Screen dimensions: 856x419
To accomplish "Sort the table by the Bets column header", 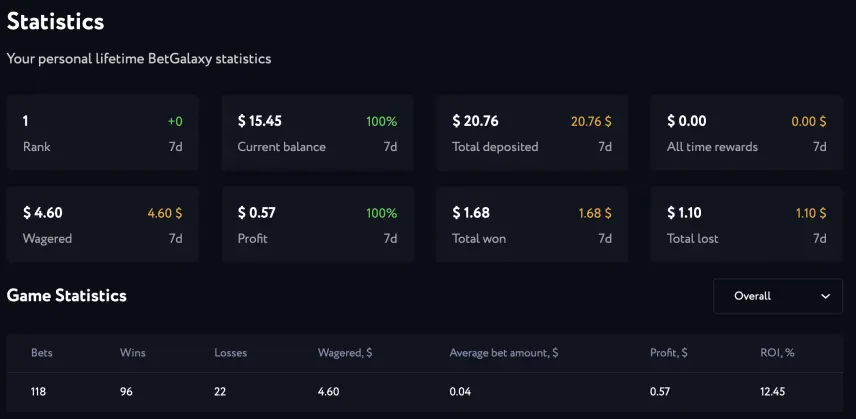I will [41, 353].
